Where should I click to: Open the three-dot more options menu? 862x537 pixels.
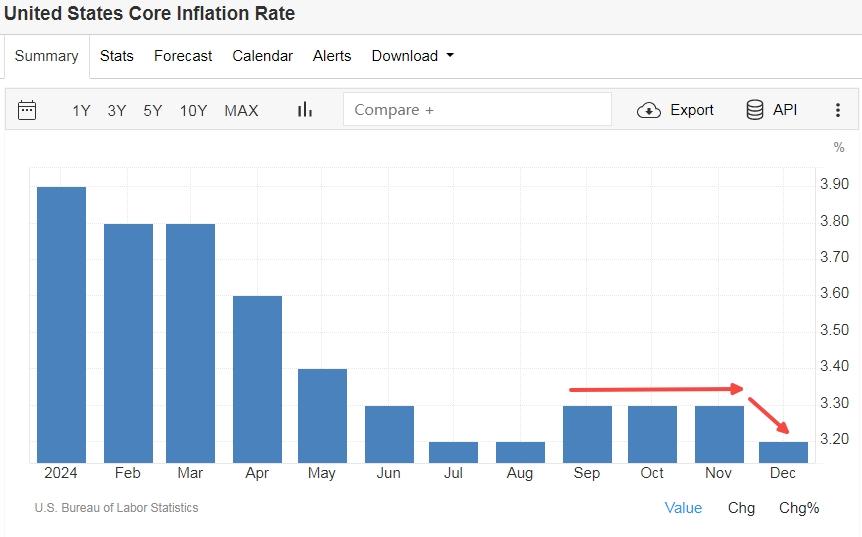[838, 110]
